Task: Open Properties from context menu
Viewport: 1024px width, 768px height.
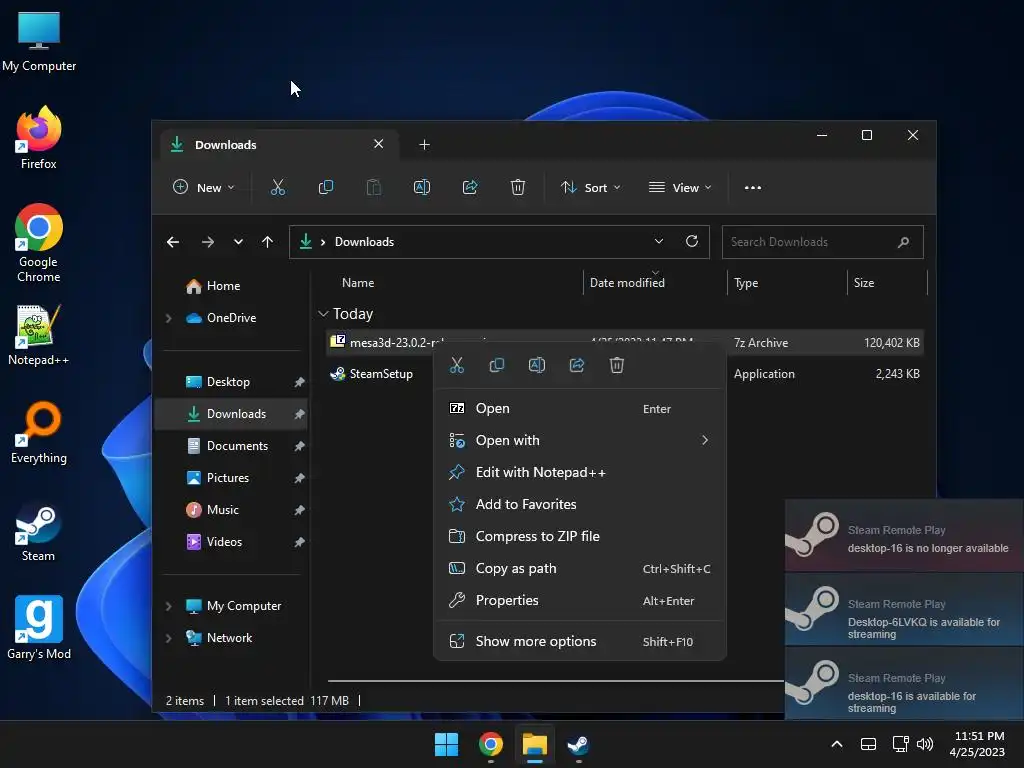Action: (579, 600)
